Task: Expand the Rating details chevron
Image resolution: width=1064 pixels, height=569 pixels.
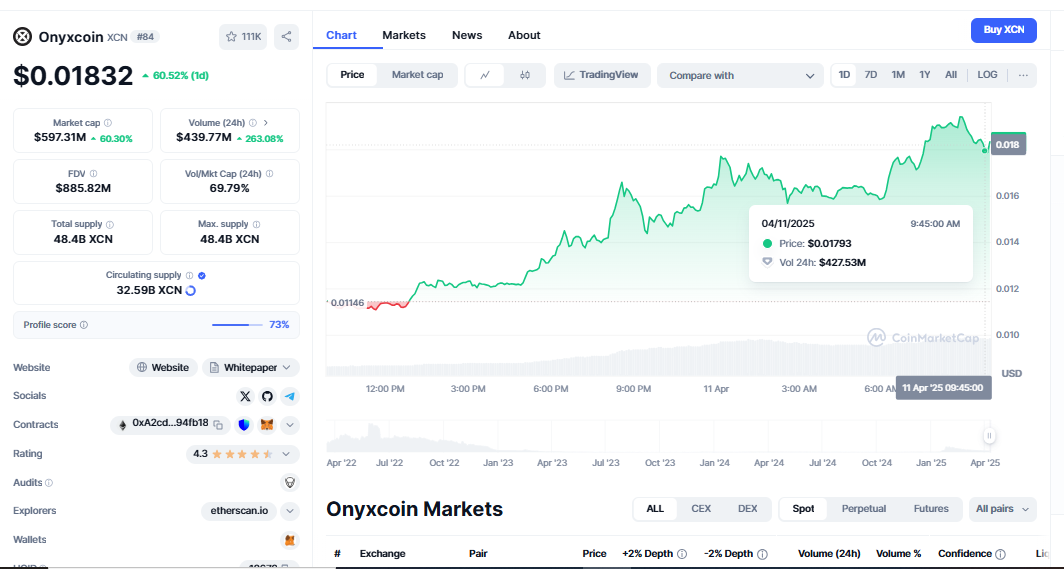Action: [286, 454]
